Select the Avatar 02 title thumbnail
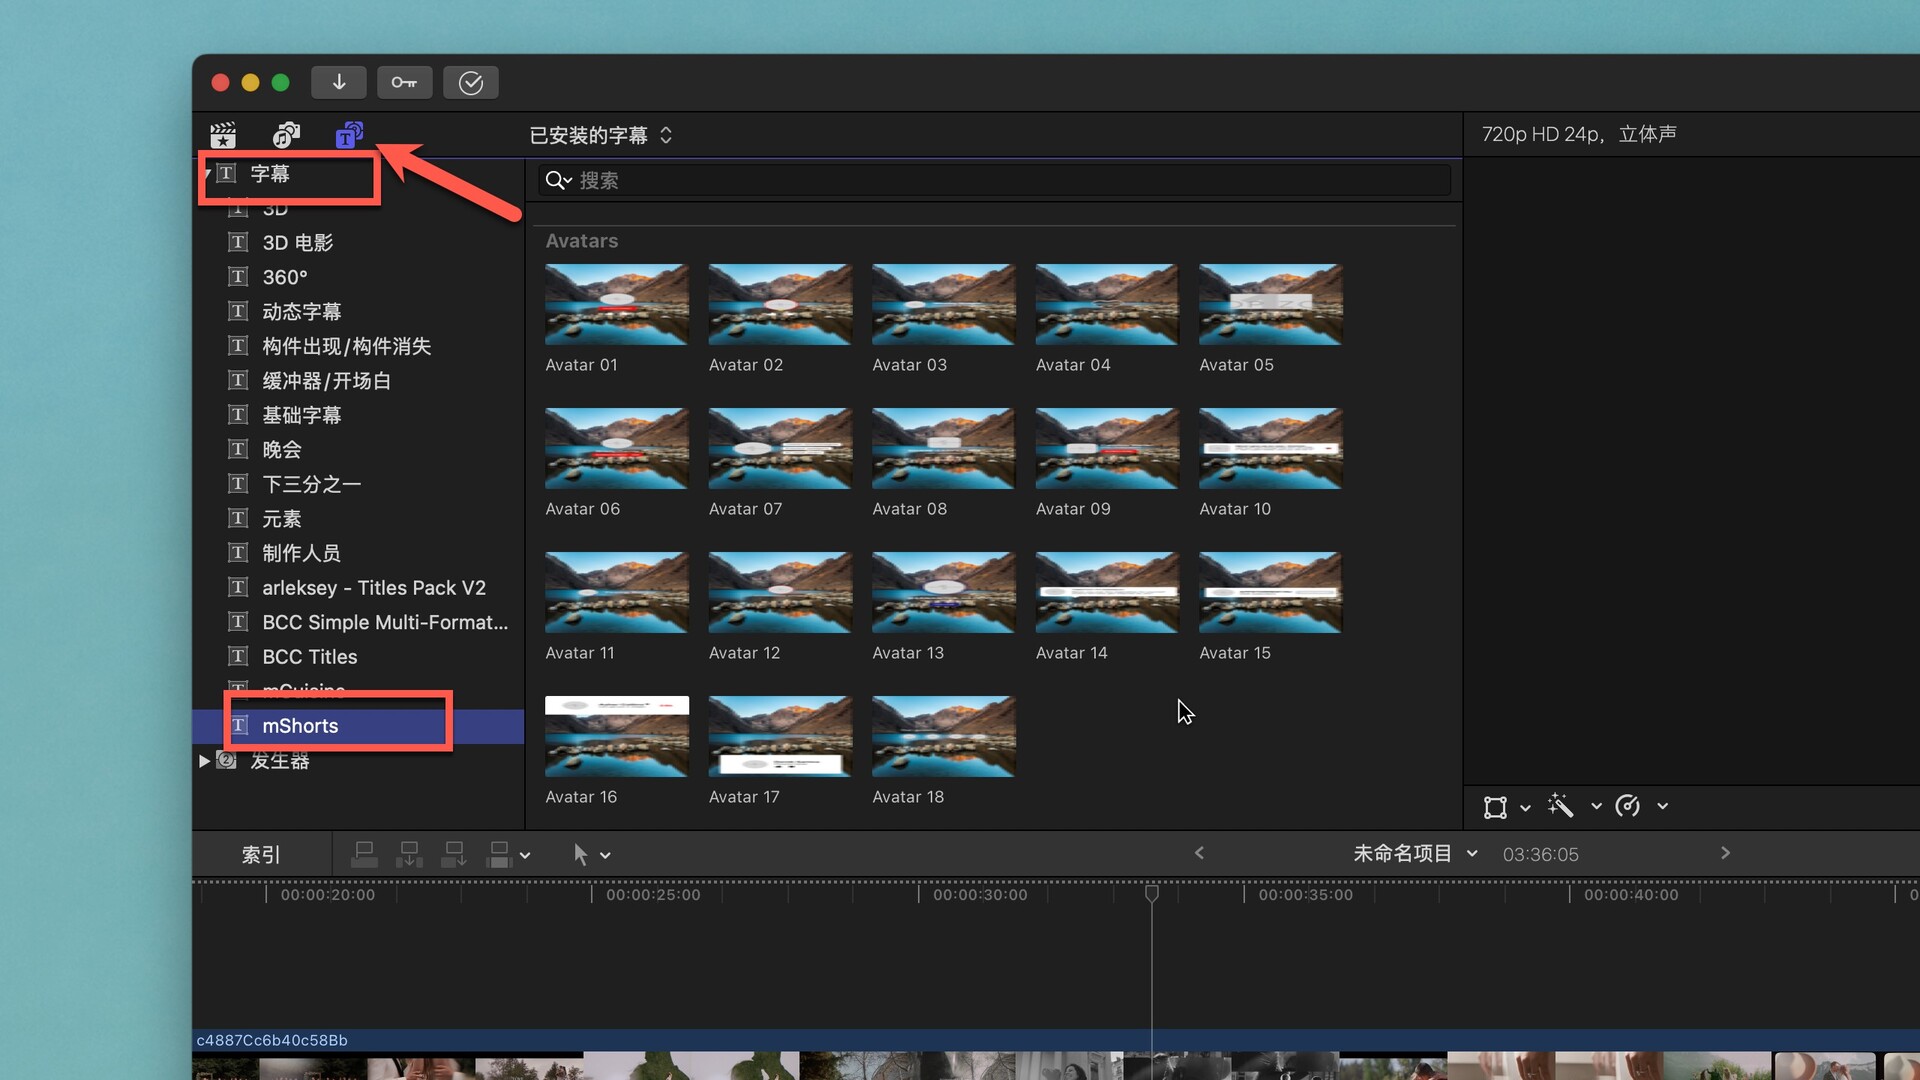 click(x=780, y=304)
